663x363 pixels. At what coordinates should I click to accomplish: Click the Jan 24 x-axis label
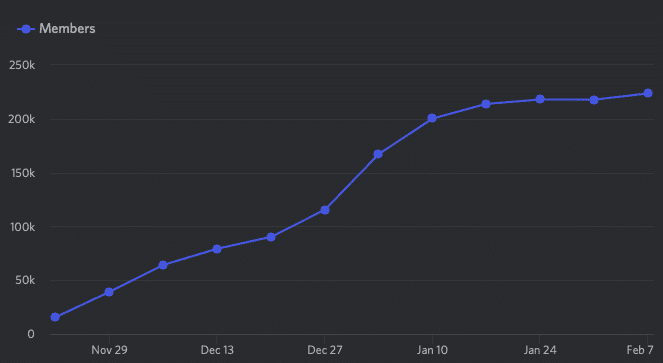point(540,350)
